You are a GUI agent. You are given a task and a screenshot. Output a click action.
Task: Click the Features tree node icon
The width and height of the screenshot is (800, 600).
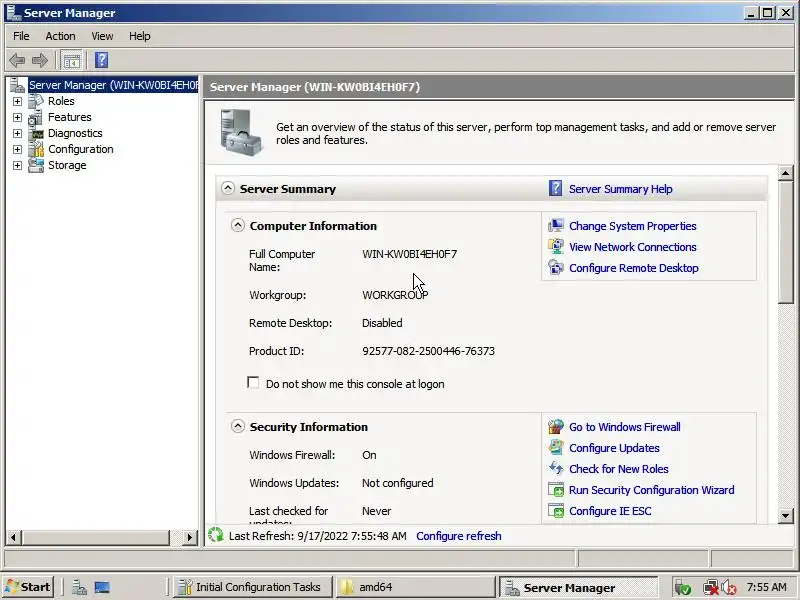[36, 117]
